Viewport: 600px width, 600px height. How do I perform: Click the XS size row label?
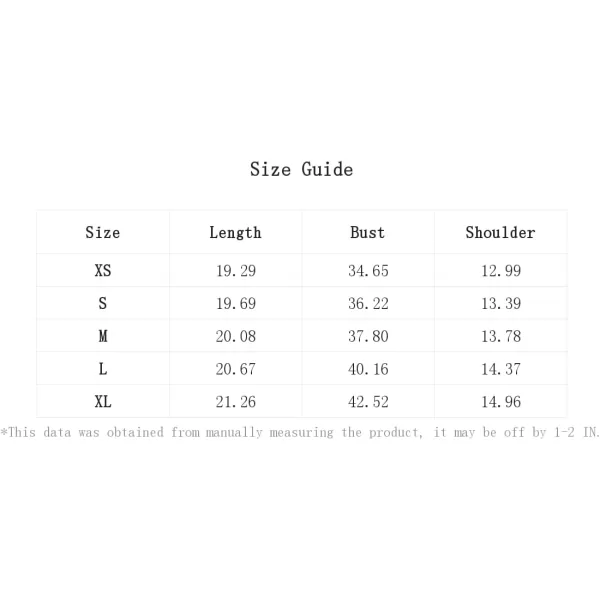(102, 271)
